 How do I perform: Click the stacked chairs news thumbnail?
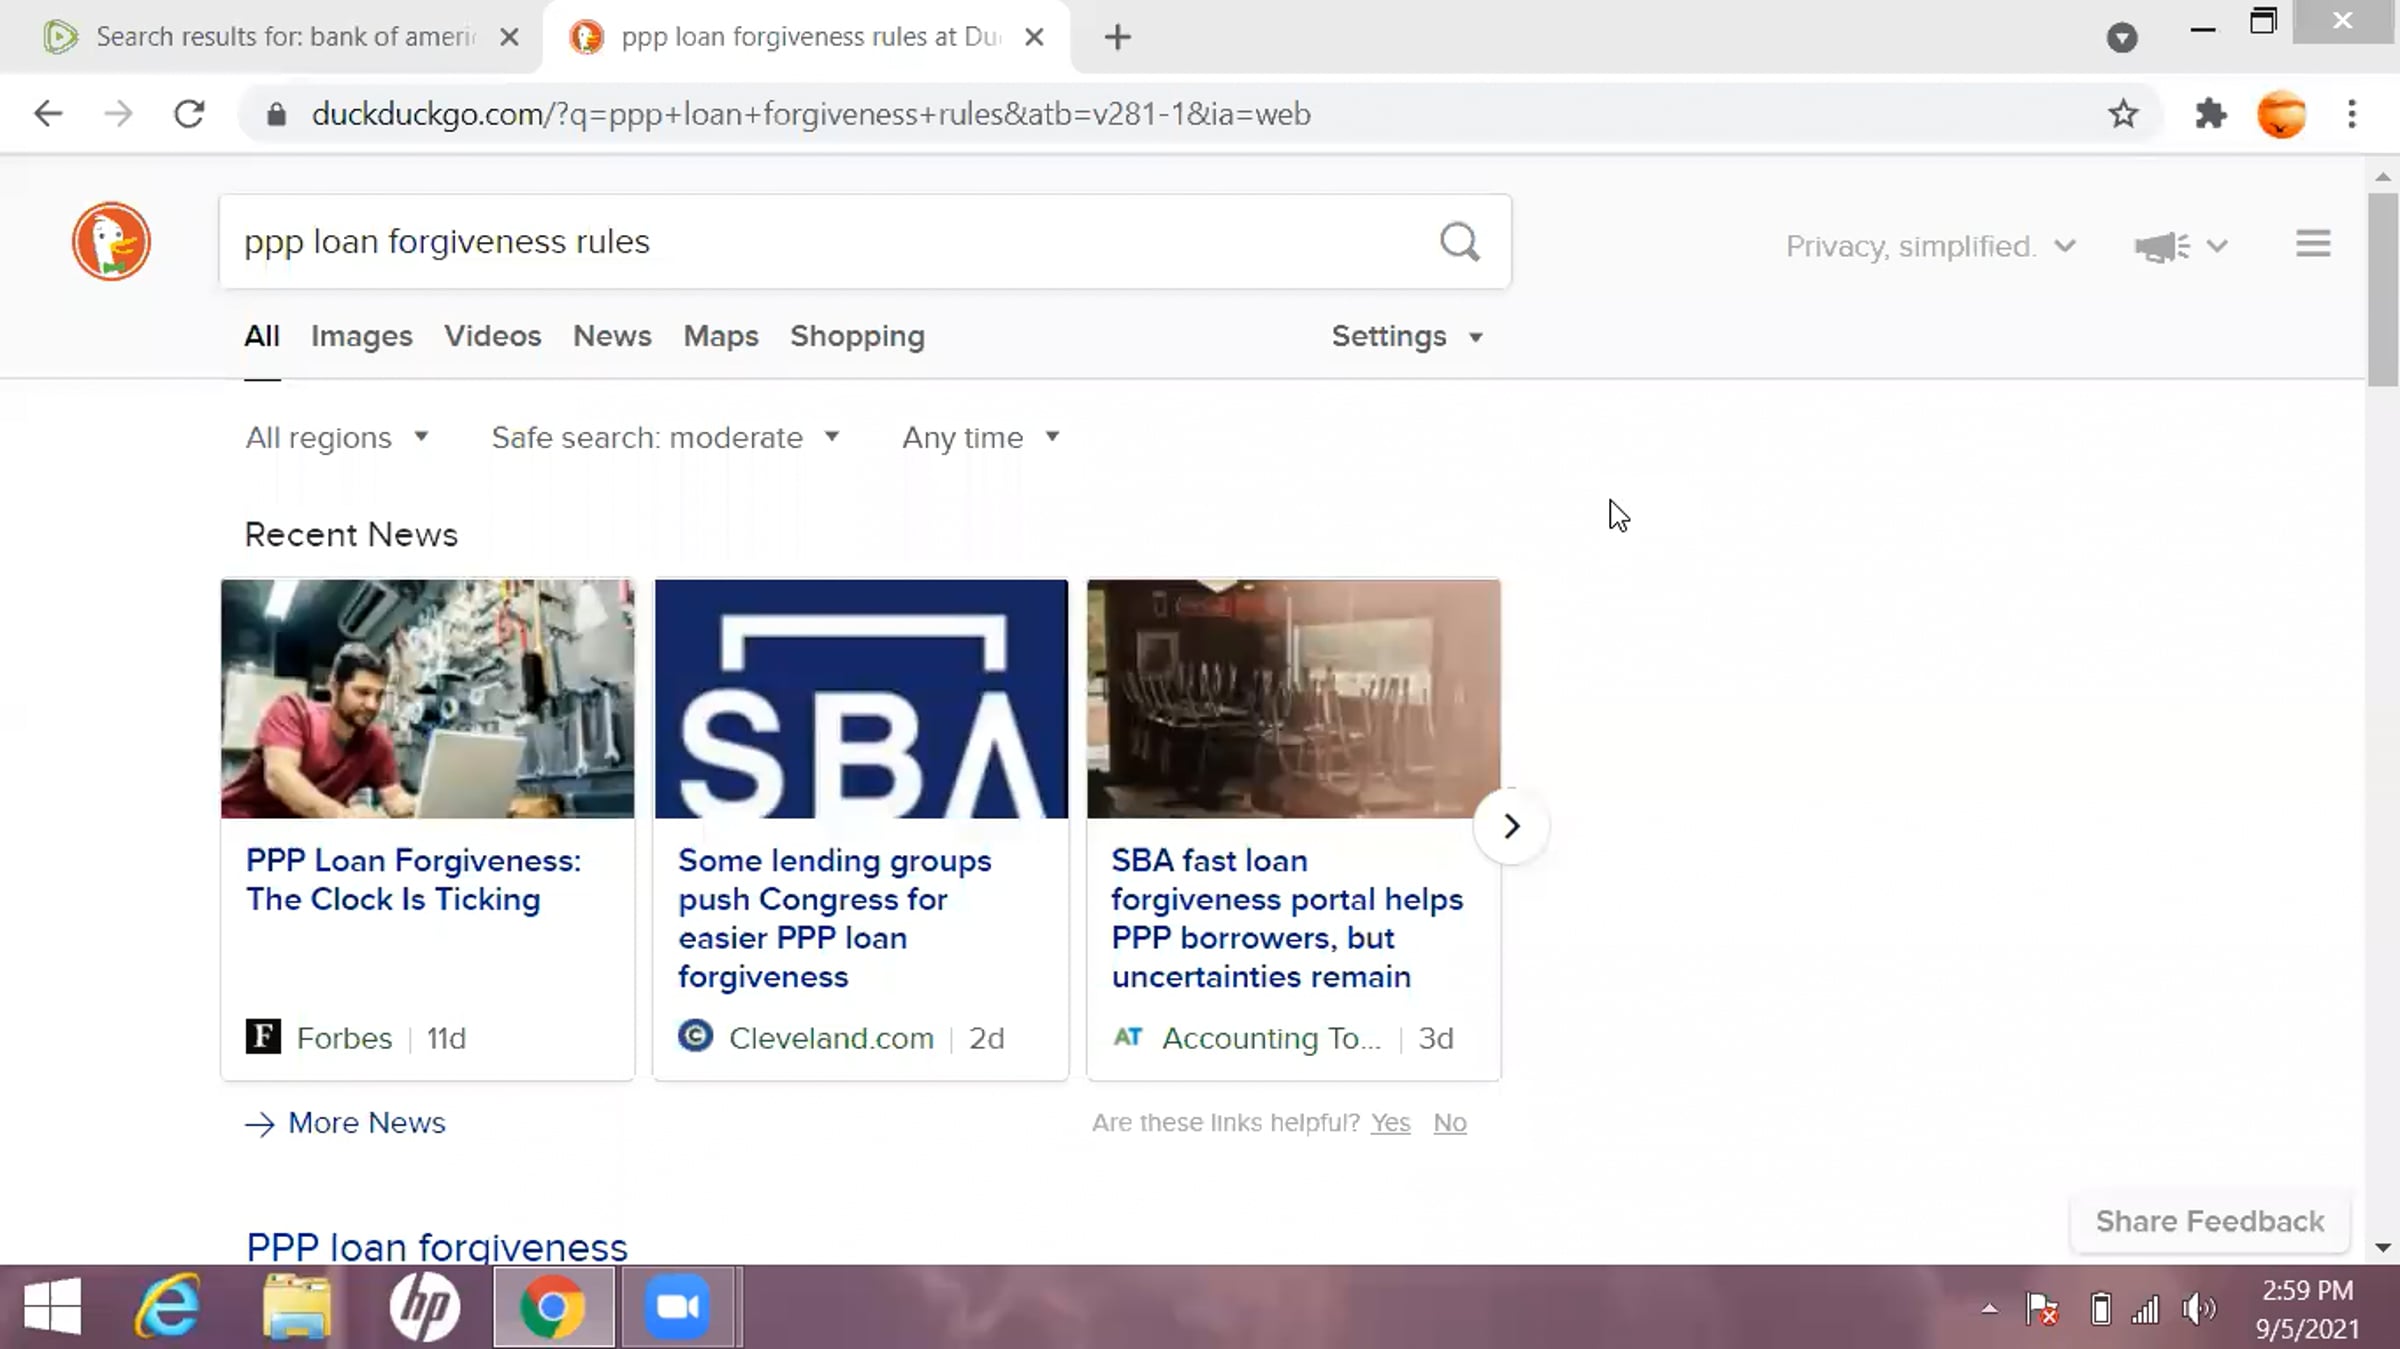tap(1294, 699)
